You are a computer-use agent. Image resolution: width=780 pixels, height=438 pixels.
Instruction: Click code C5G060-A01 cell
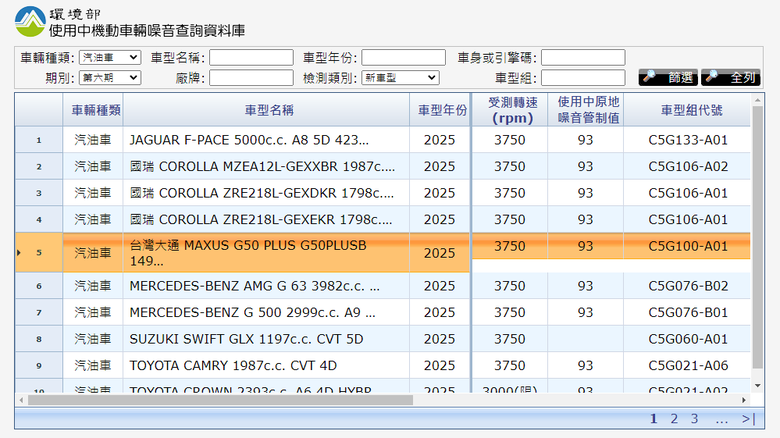point(687,339)
